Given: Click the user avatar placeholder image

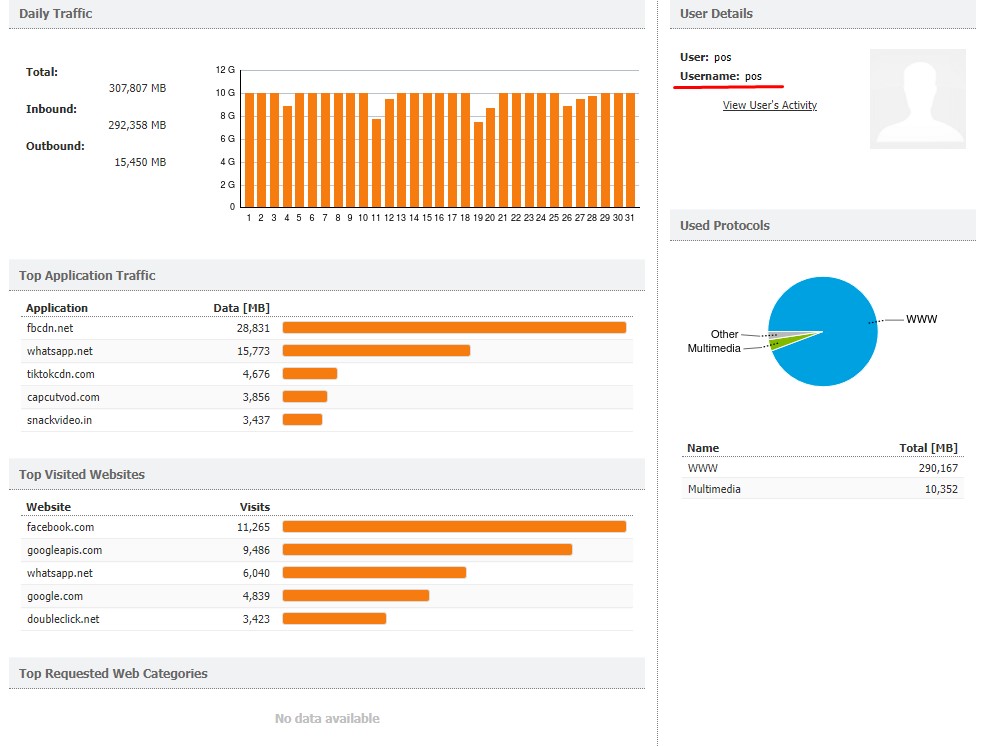Looking at the screenshot, I should pos(917,99).
